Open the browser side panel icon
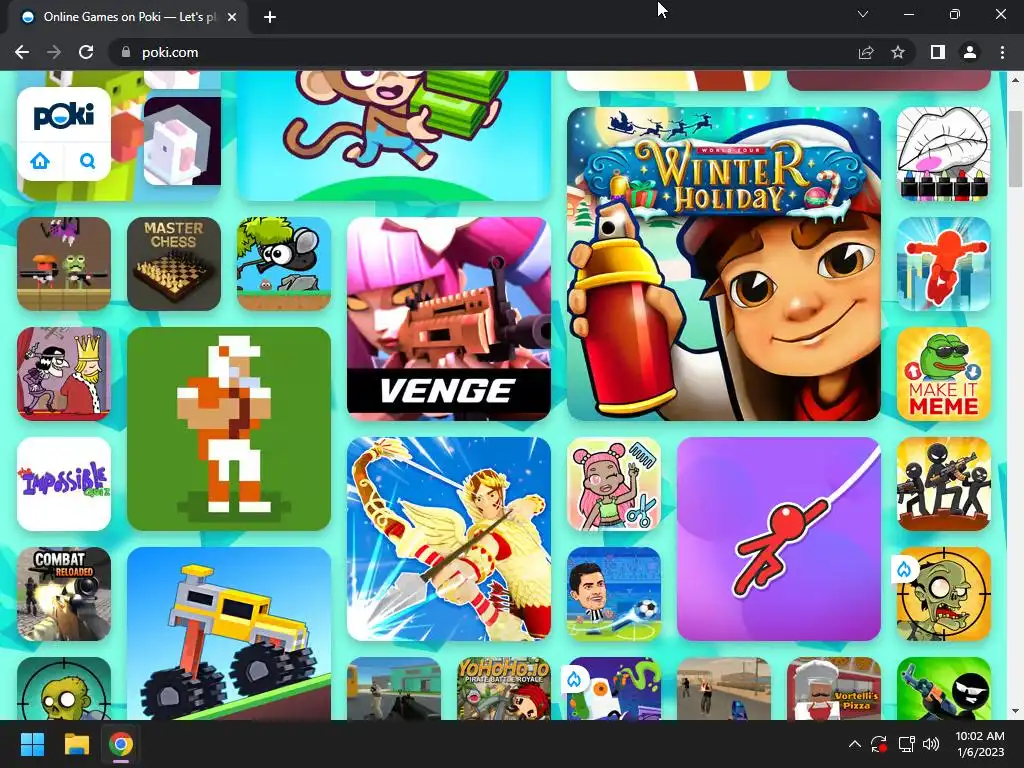1024x768 pixels. [938, 52]
